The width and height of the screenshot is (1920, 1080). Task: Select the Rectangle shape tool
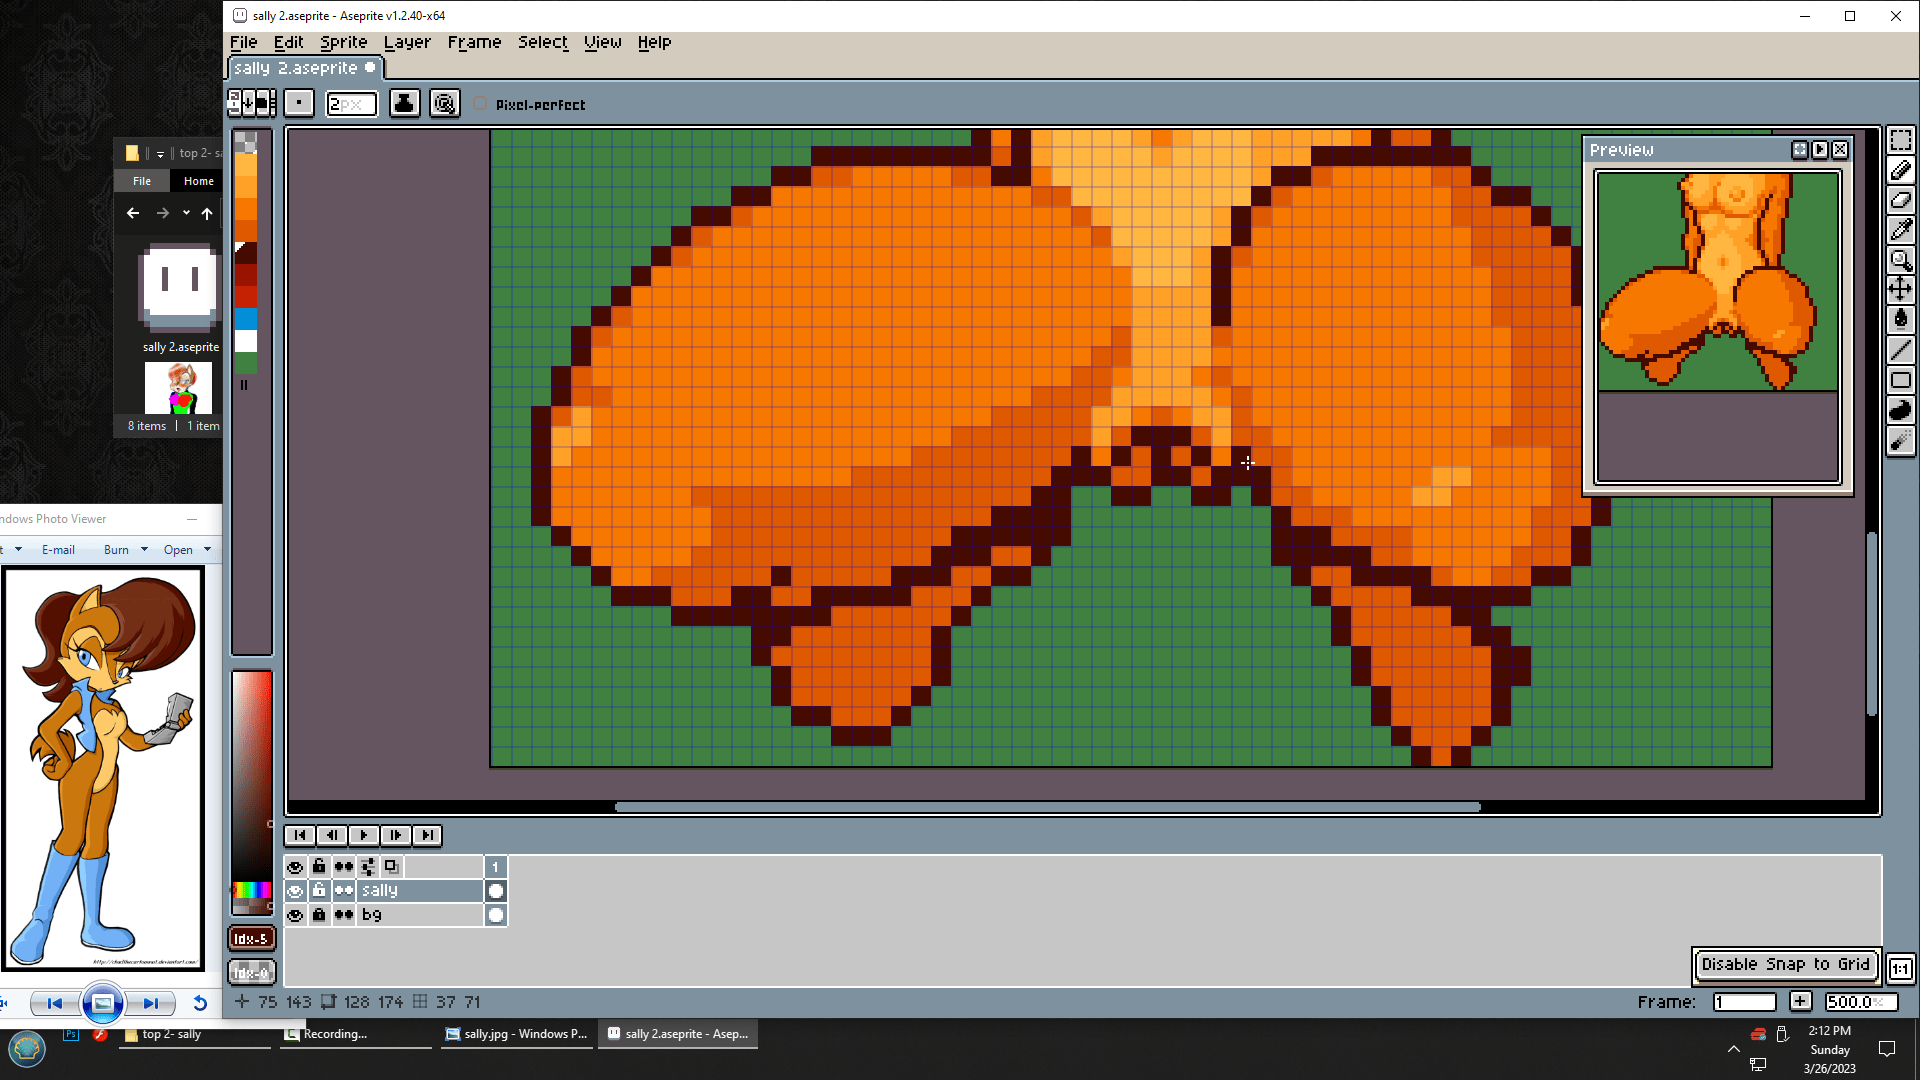click(1900, 380)
